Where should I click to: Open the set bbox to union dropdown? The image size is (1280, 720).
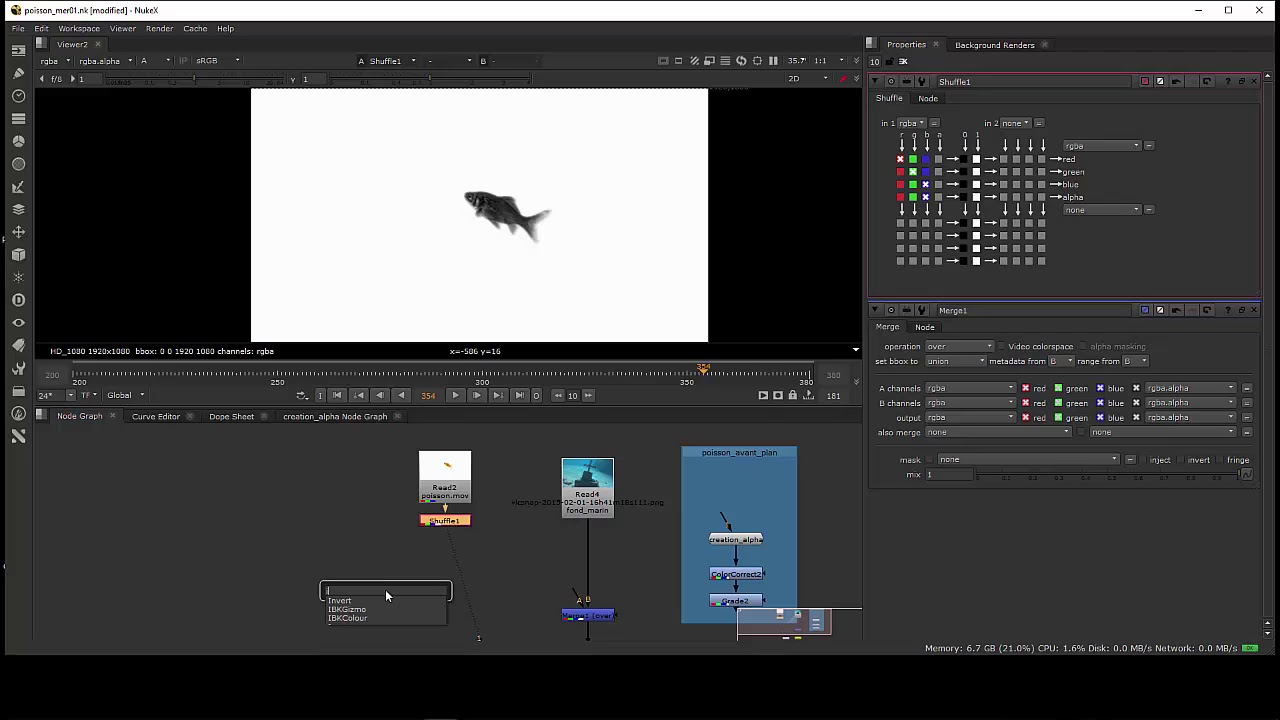point(954,361)
